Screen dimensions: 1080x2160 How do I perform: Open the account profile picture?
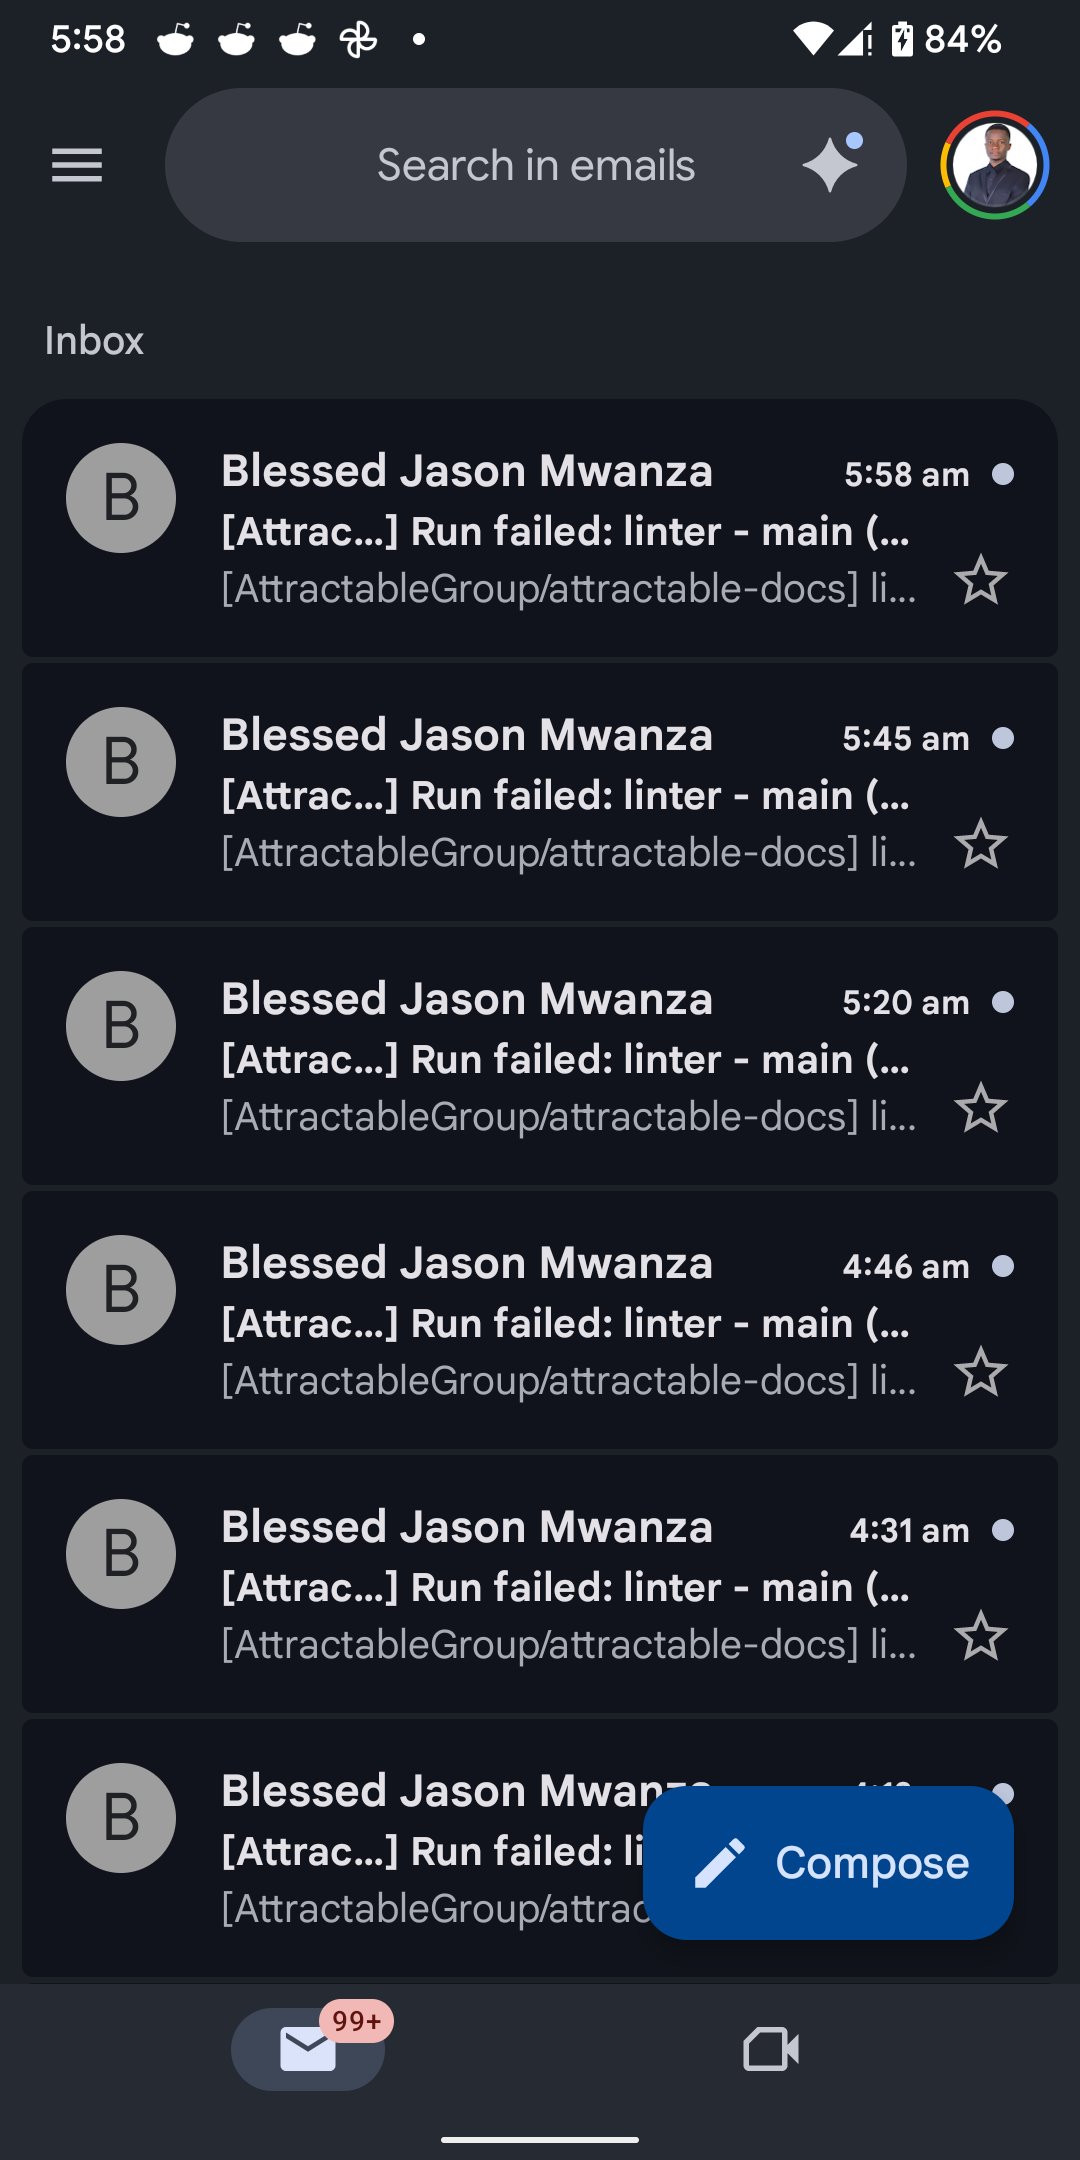pos(994,165)
